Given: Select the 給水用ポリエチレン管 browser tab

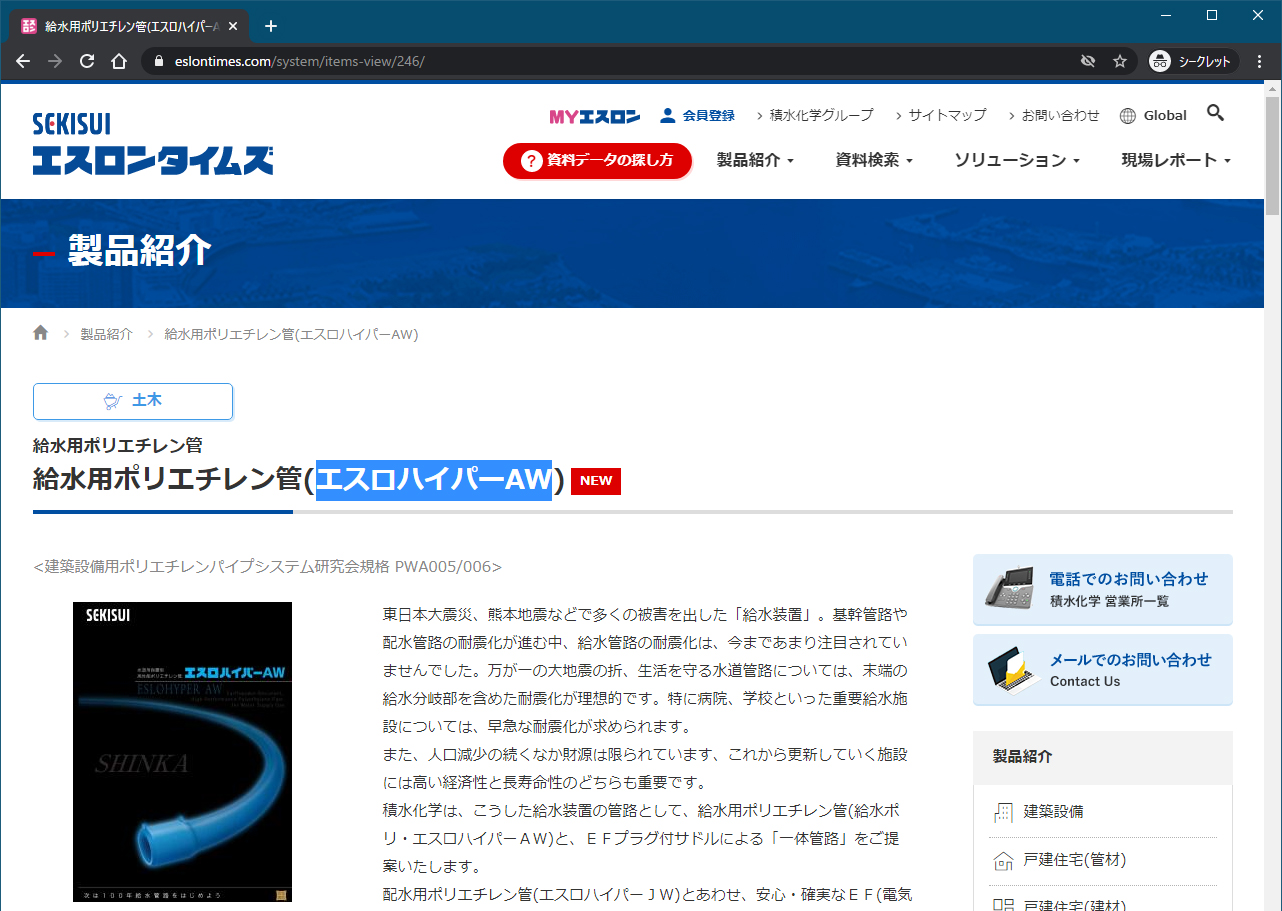Looking at the screenshot, I should click(x=131, y=26).
